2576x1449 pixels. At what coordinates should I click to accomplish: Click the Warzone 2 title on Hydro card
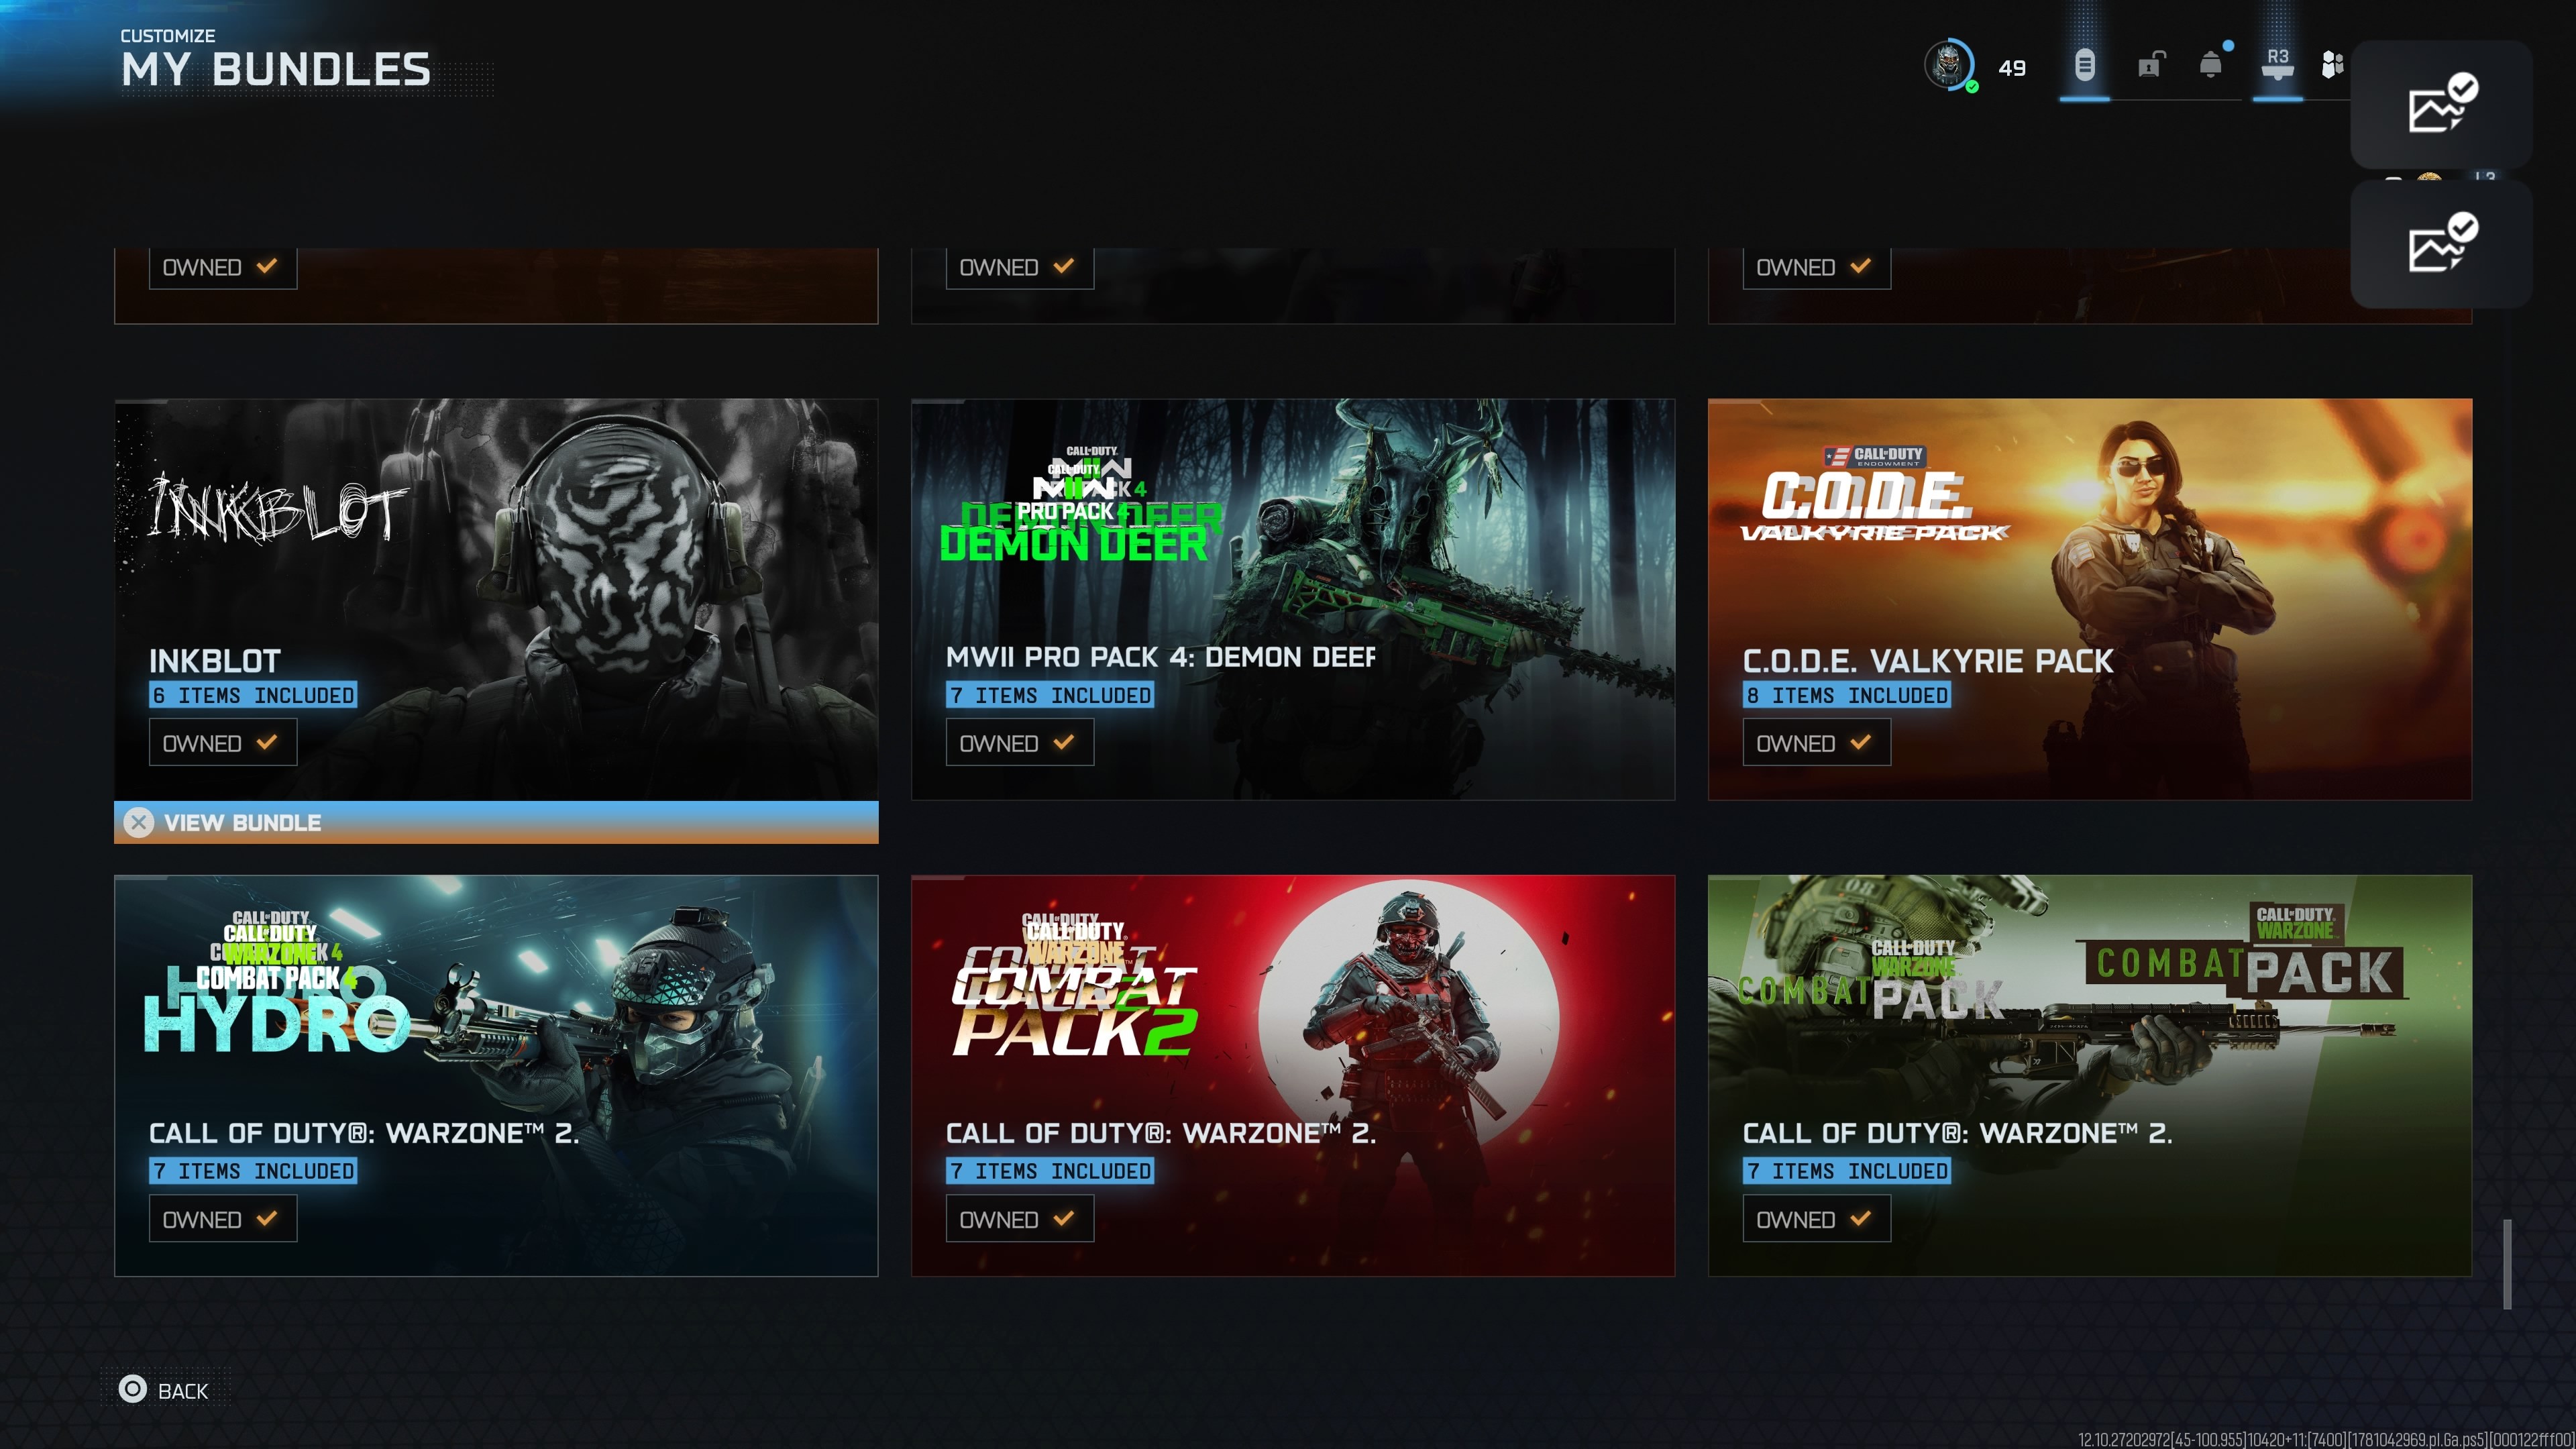(x=364, y=1133)
